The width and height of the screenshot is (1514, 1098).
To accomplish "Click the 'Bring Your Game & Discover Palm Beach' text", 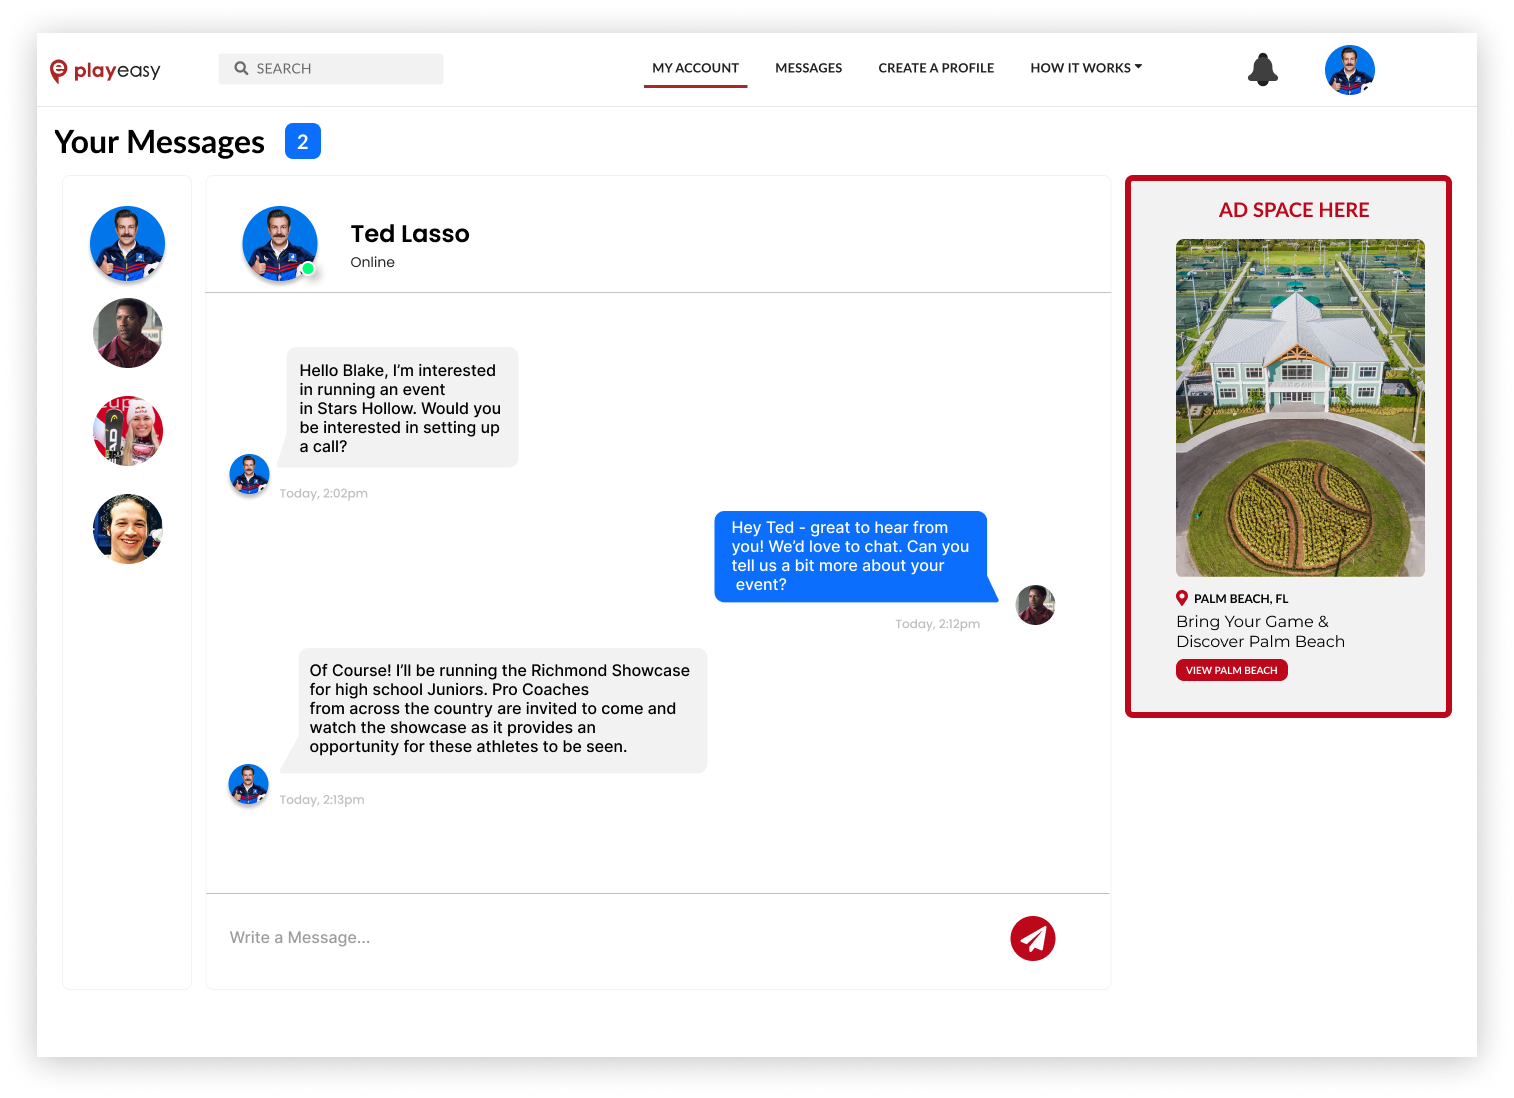I will coord(1260,631).
